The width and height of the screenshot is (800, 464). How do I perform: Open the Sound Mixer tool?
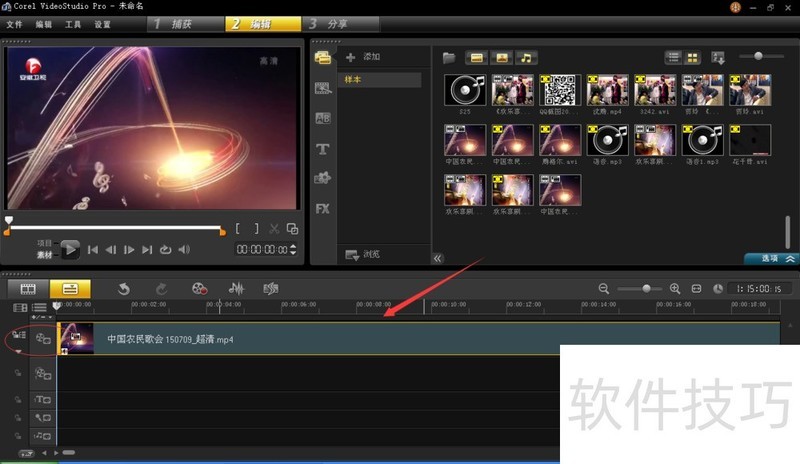(238, 288)
